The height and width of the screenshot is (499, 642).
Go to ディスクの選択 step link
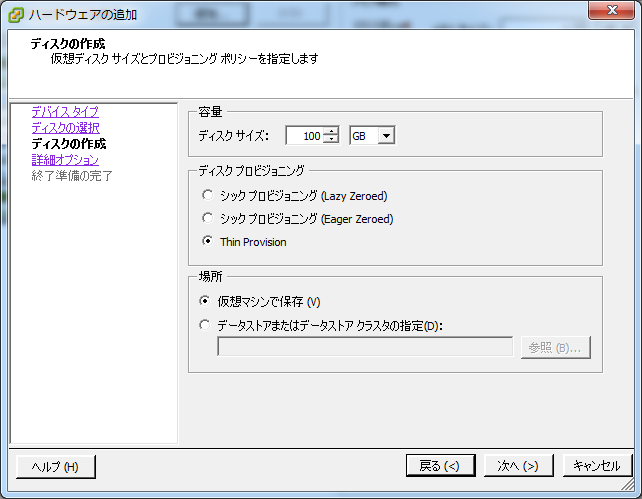point(64,128)
